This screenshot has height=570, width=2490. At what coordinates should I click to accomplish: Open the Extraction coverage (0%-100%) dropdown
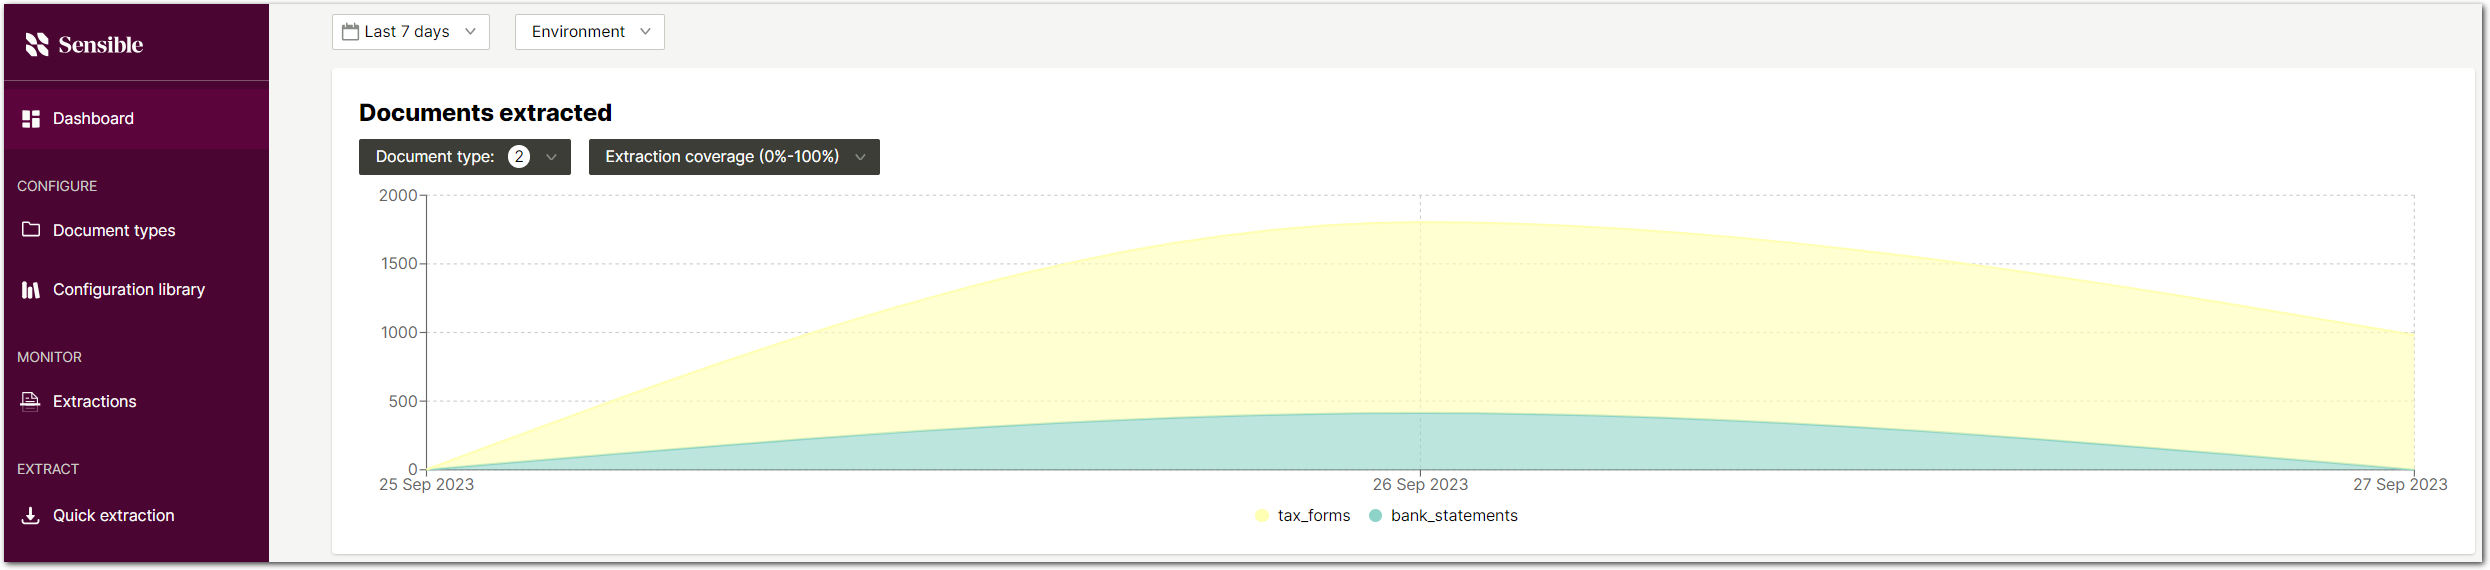tap(734, 157)
